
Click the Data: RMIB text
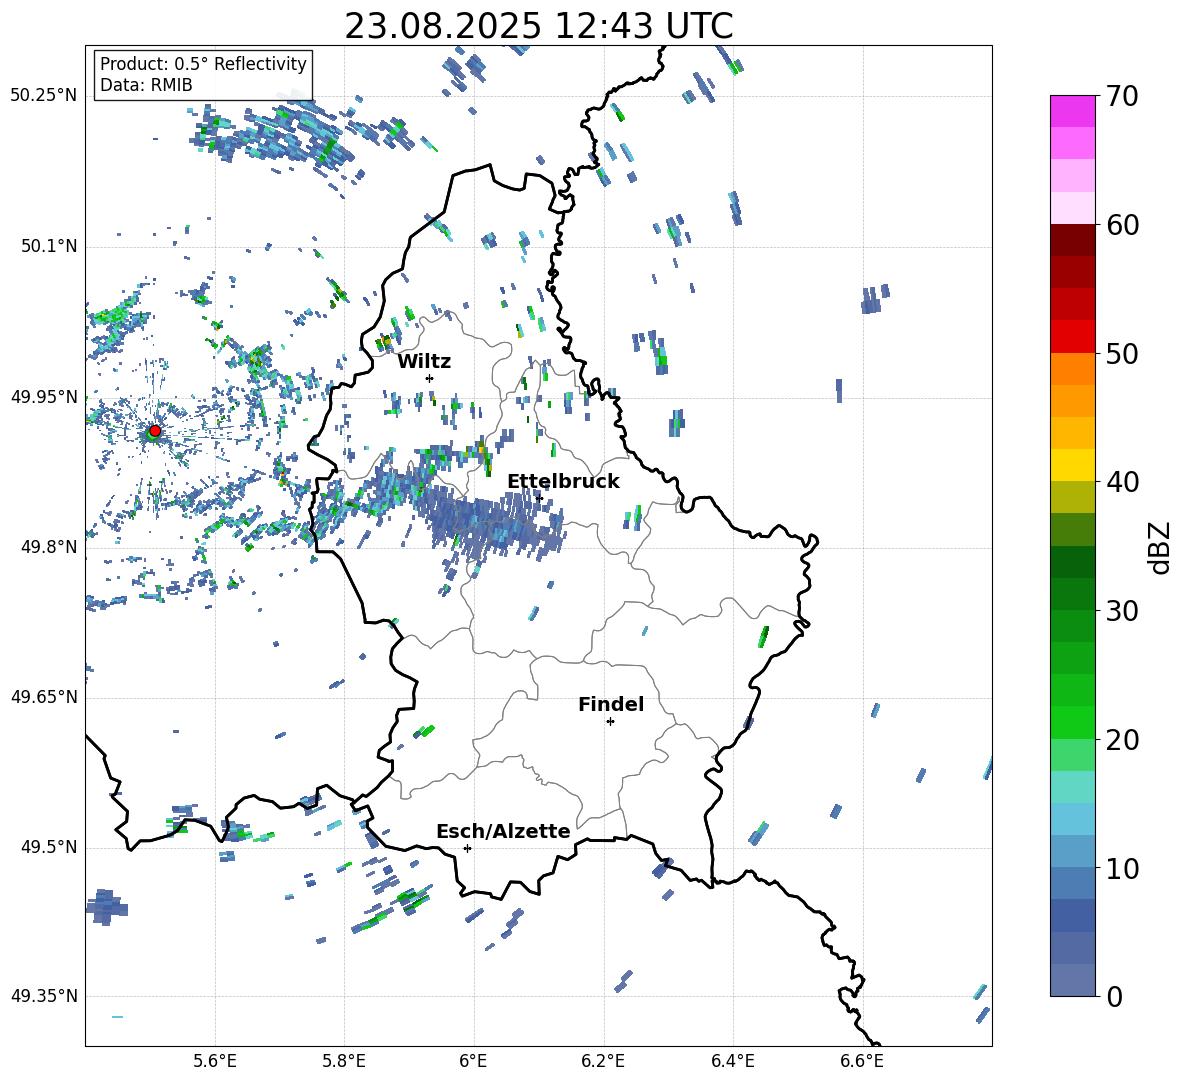pos(146,85)
